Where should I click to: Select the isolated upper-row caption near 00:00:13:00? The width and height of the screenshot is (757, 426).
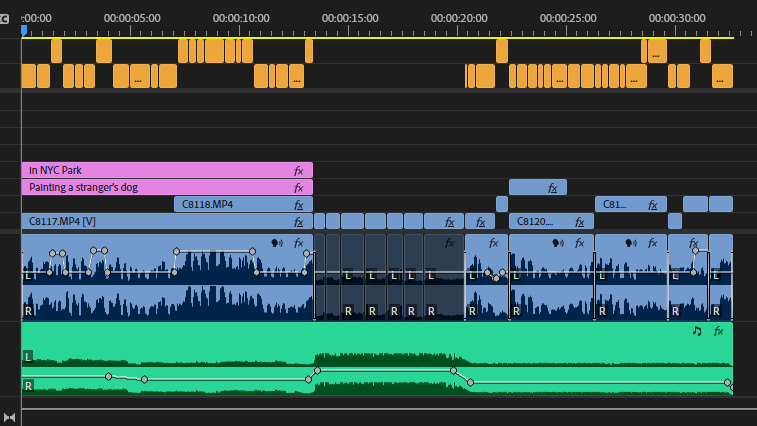tap(309, 51)
